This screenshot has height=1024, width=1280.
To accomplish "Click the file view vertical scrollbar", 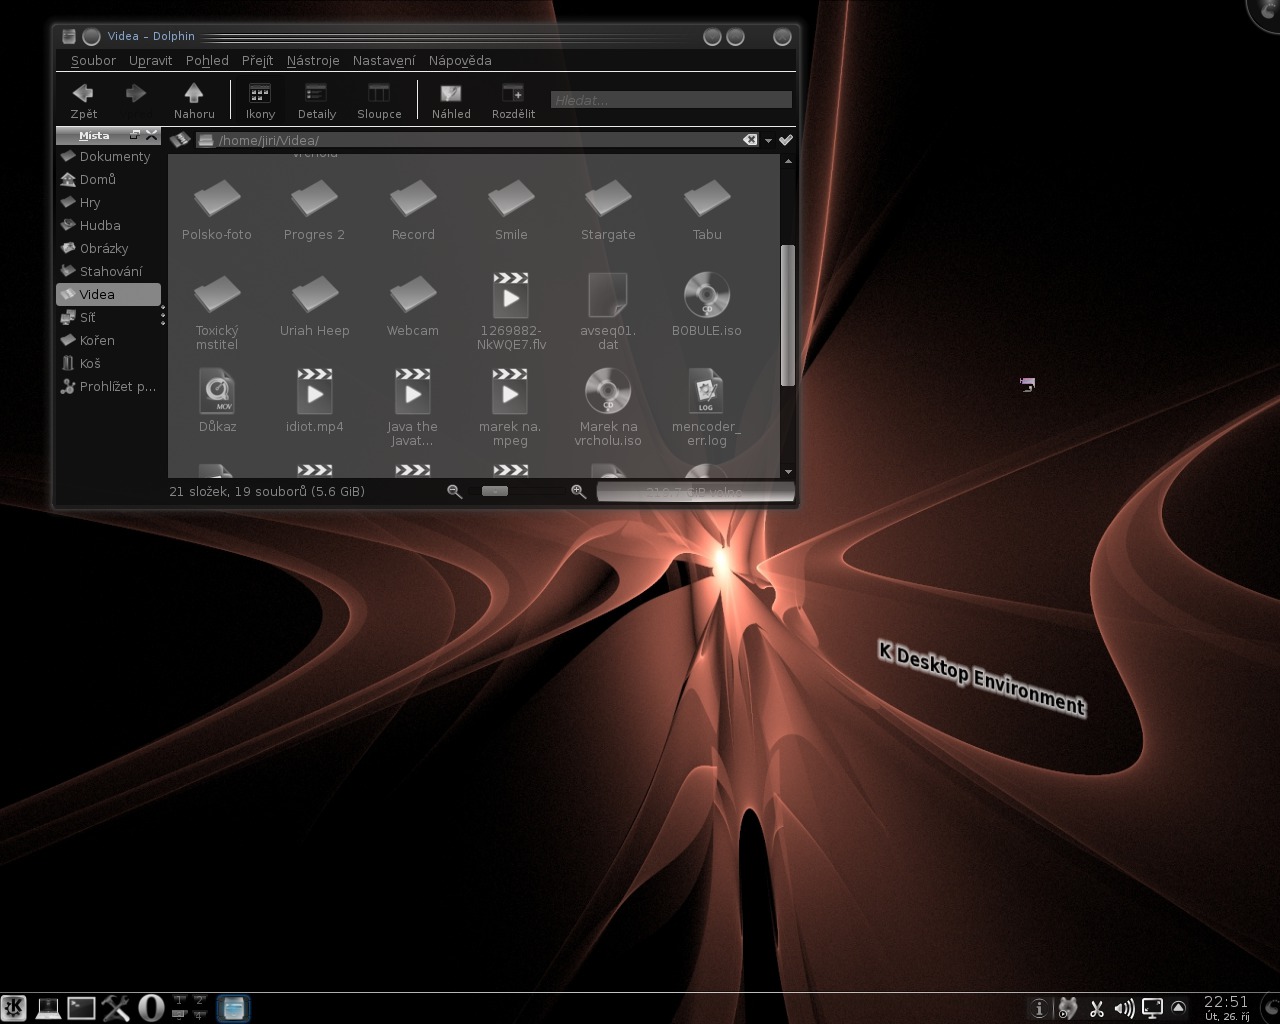I will (x=788, y=315).
